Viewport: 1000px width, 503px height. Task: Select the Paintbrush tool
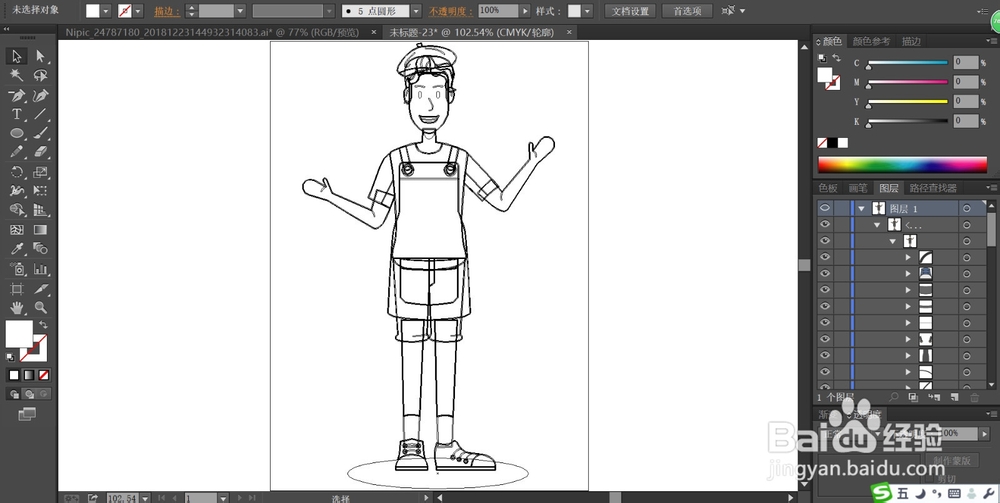(41, 134)
